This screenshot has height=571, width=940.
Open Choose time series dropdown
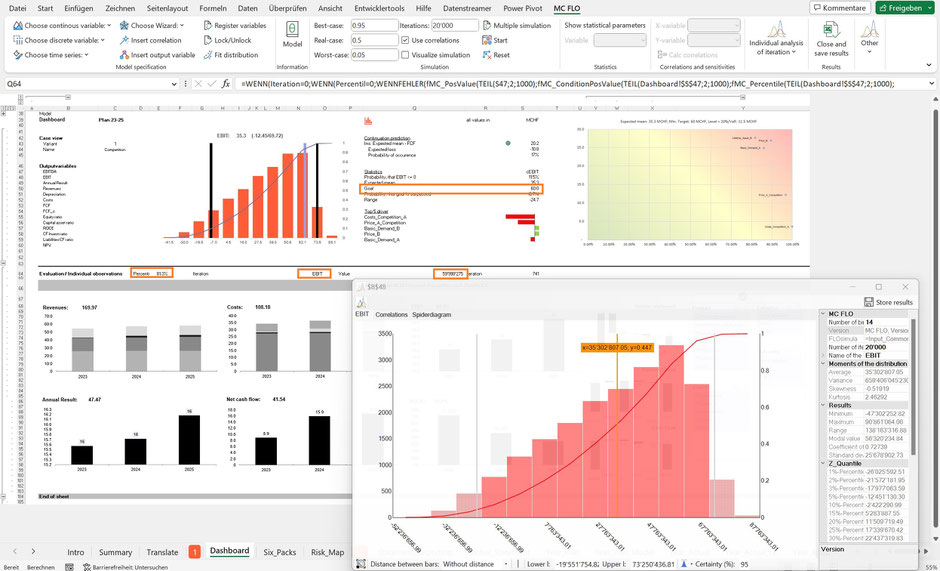[51, 55]
